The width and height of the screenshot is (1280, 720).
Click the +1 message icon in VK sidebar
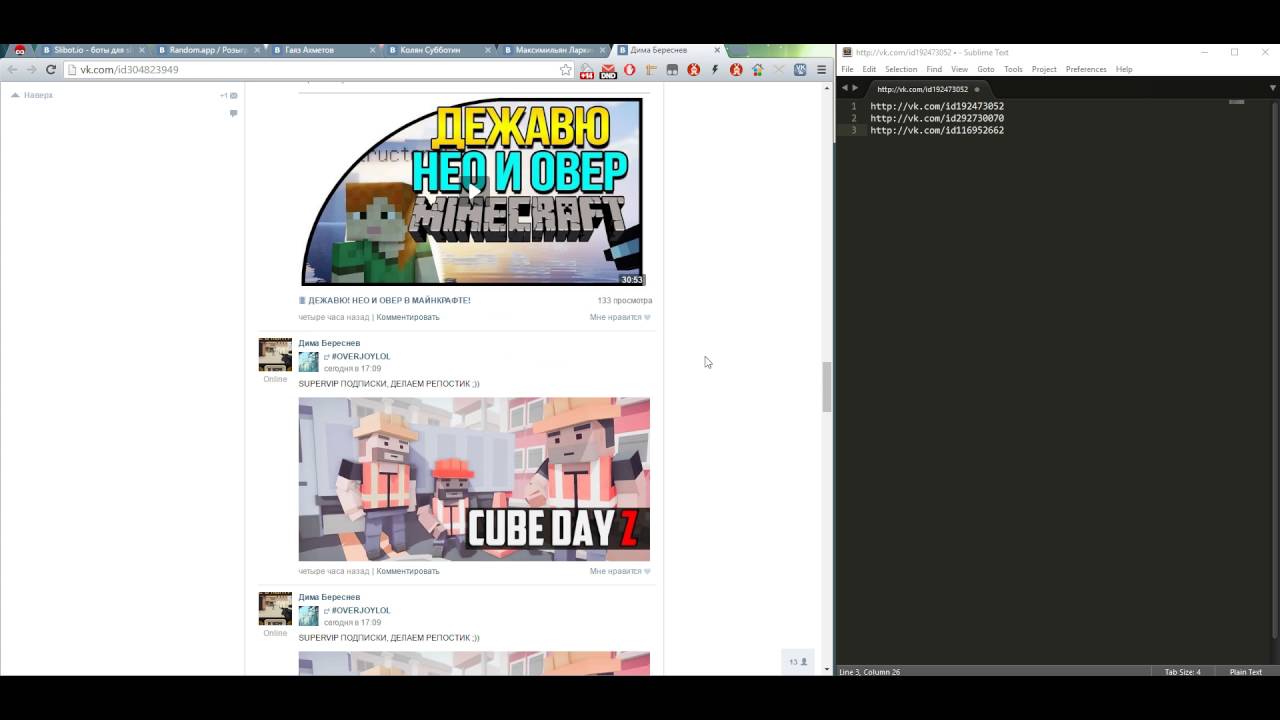tap(229, 96)
